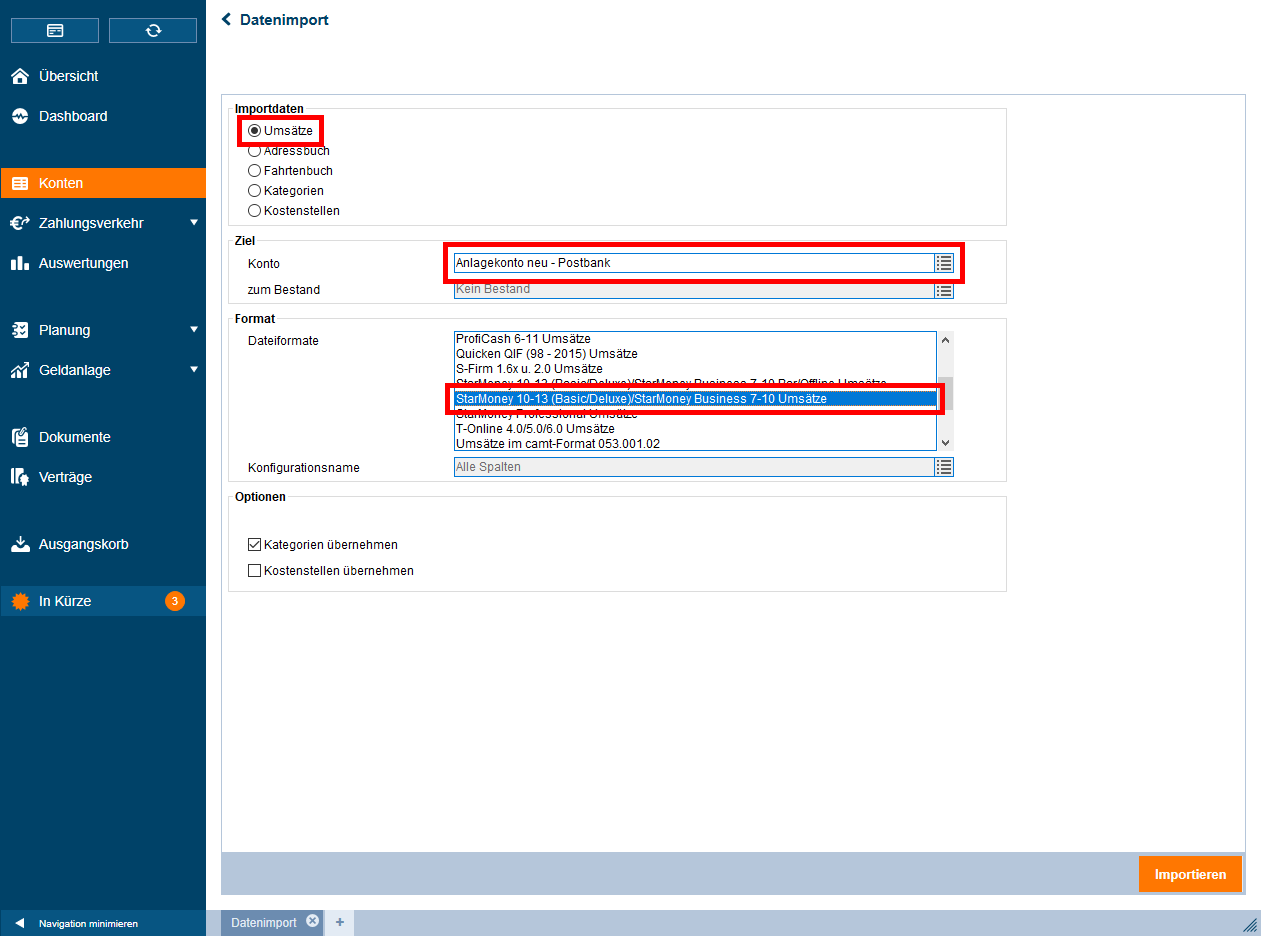The image size is (1261, 936).
Task: Click the Geldanlage chart icon
Action: click(20, 371)
